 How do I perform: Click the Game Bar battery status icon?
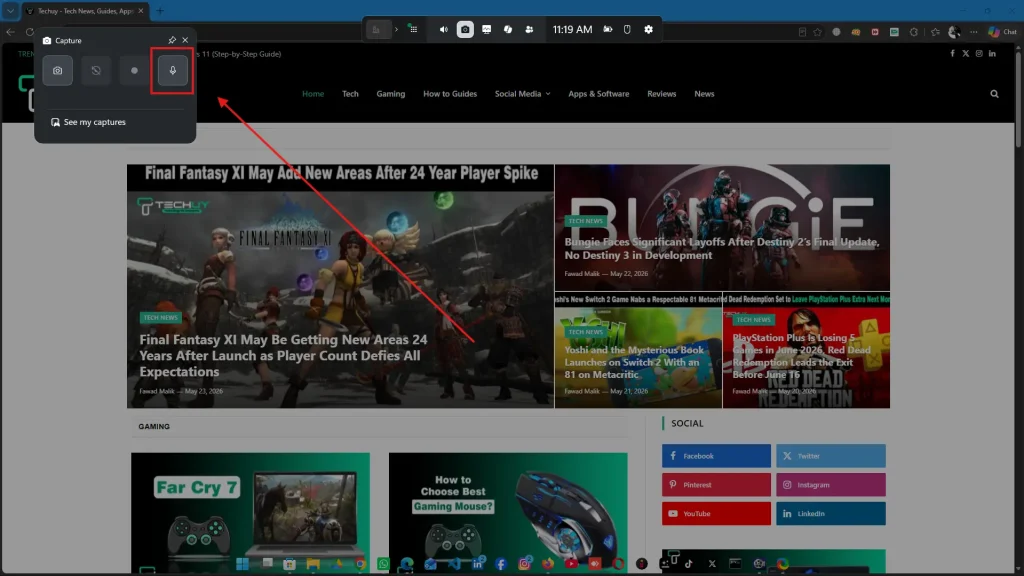(x=607, y=29)
